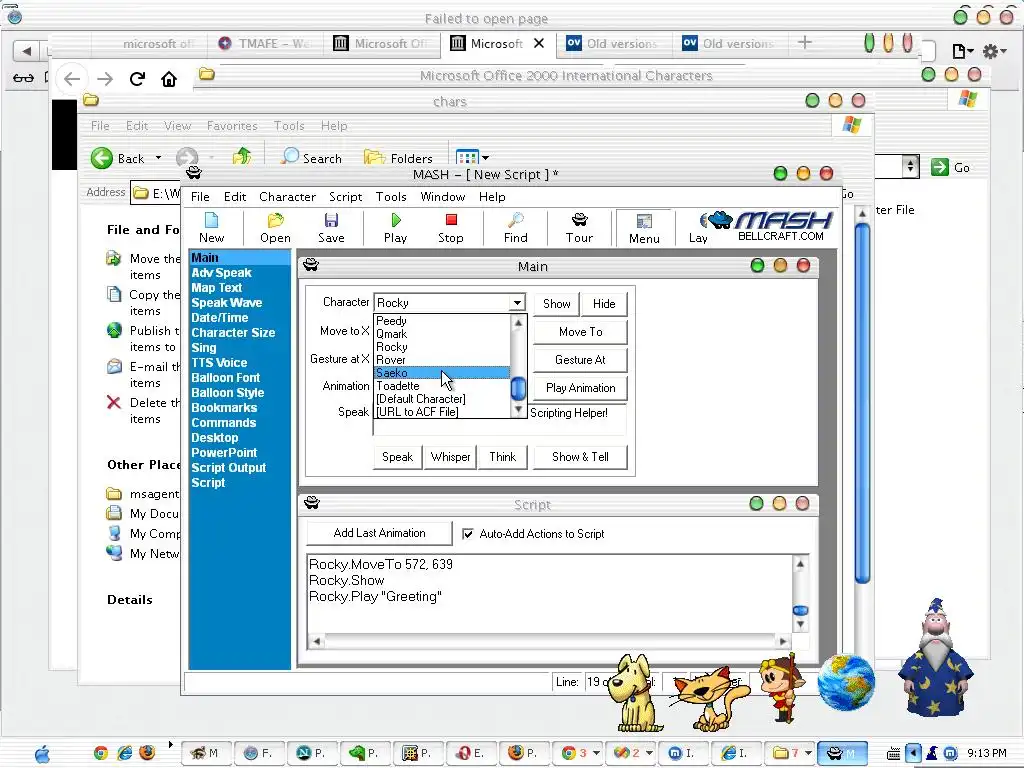The width and height of the screenshot is (1024, 768).
Task: Open the Views dropdown in explorer toolbar
Action: coord(472,157)
